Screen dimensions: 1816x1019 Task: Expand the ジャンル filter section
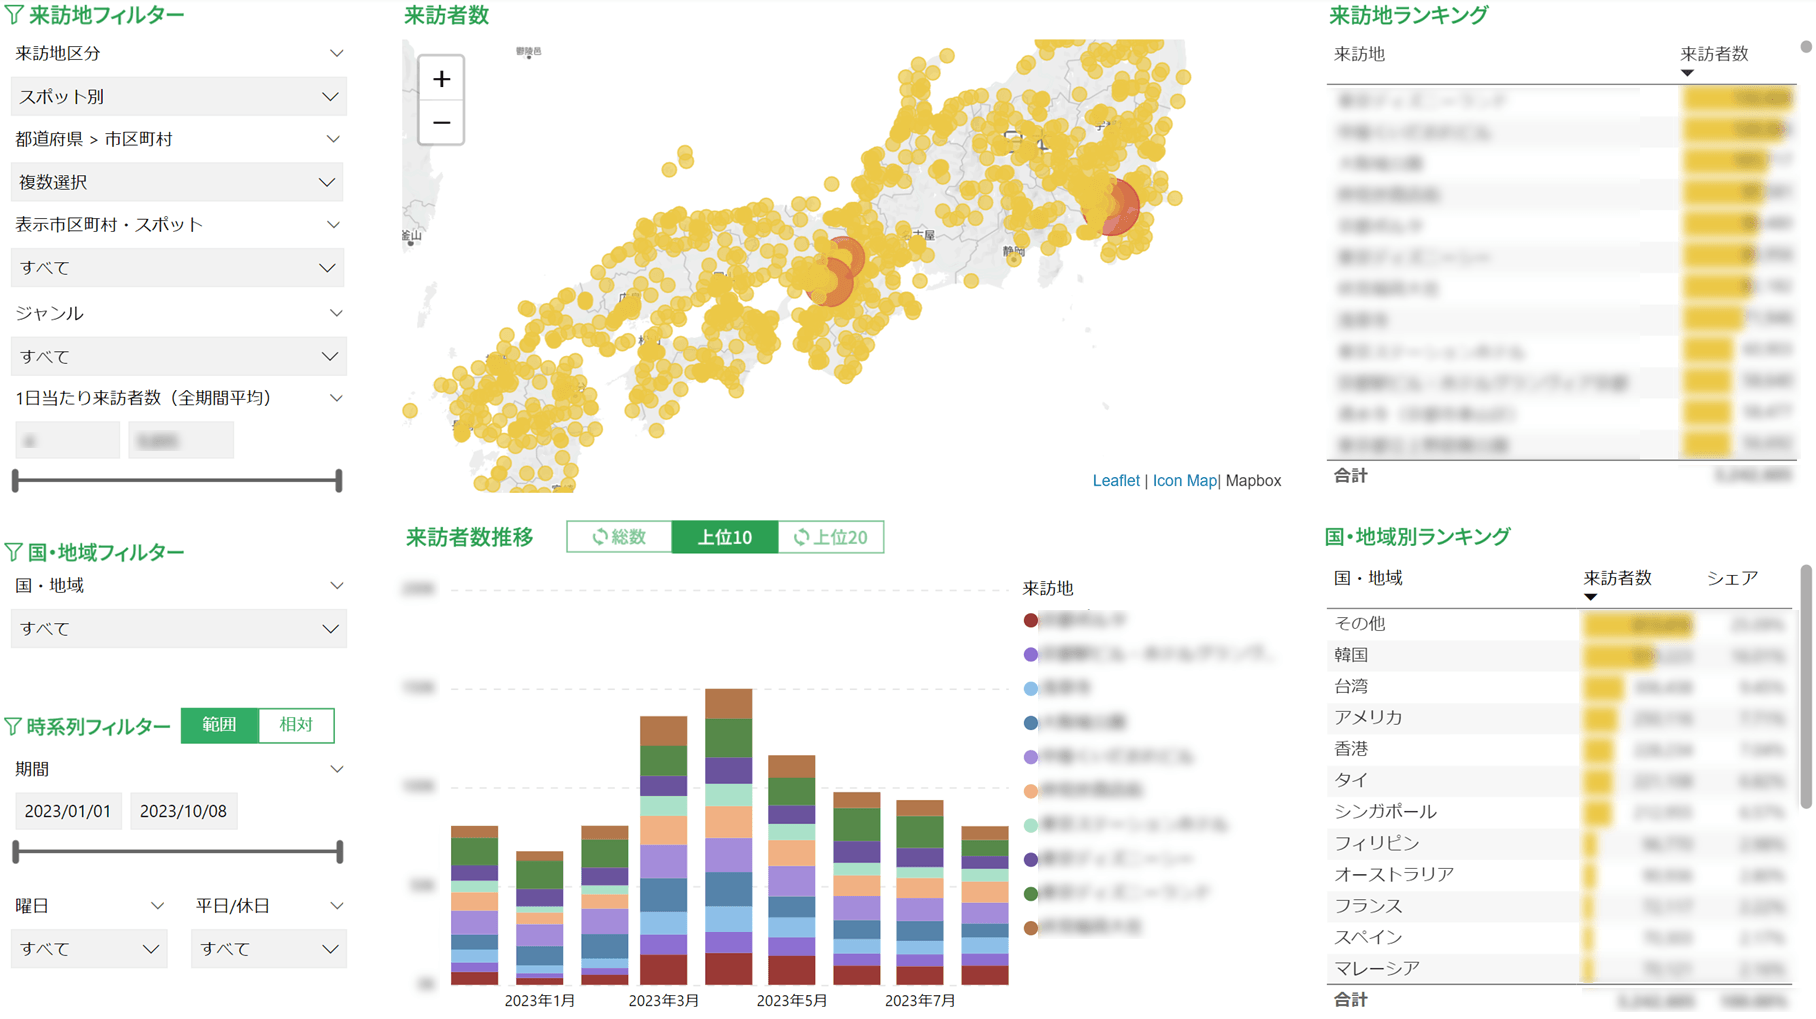coord(336,313)
